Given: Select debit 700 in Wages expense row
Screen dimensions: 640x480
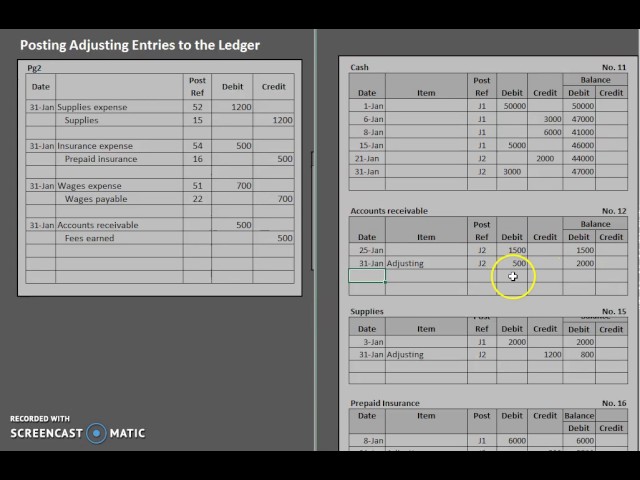Looking at the screenshot, I should pyautogui.click(x=232, y=186).
